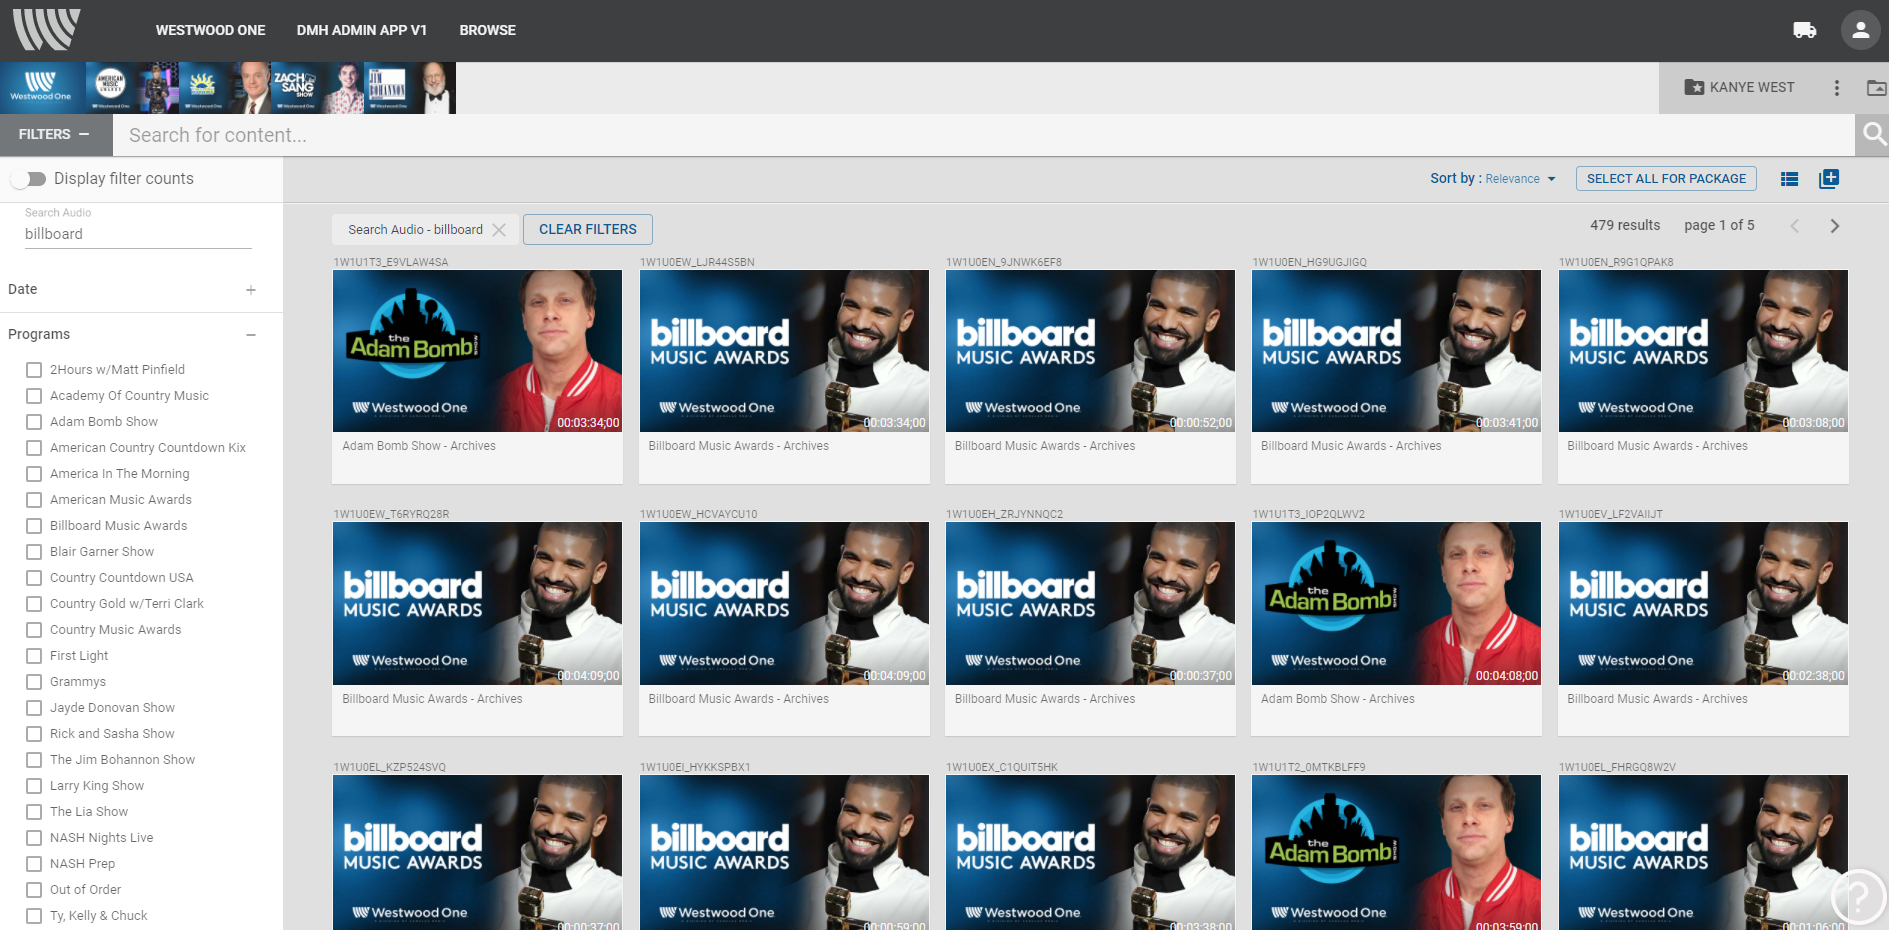Click the add-to-package plus icon
The image size is (1889, 930).
point(1829,179)
